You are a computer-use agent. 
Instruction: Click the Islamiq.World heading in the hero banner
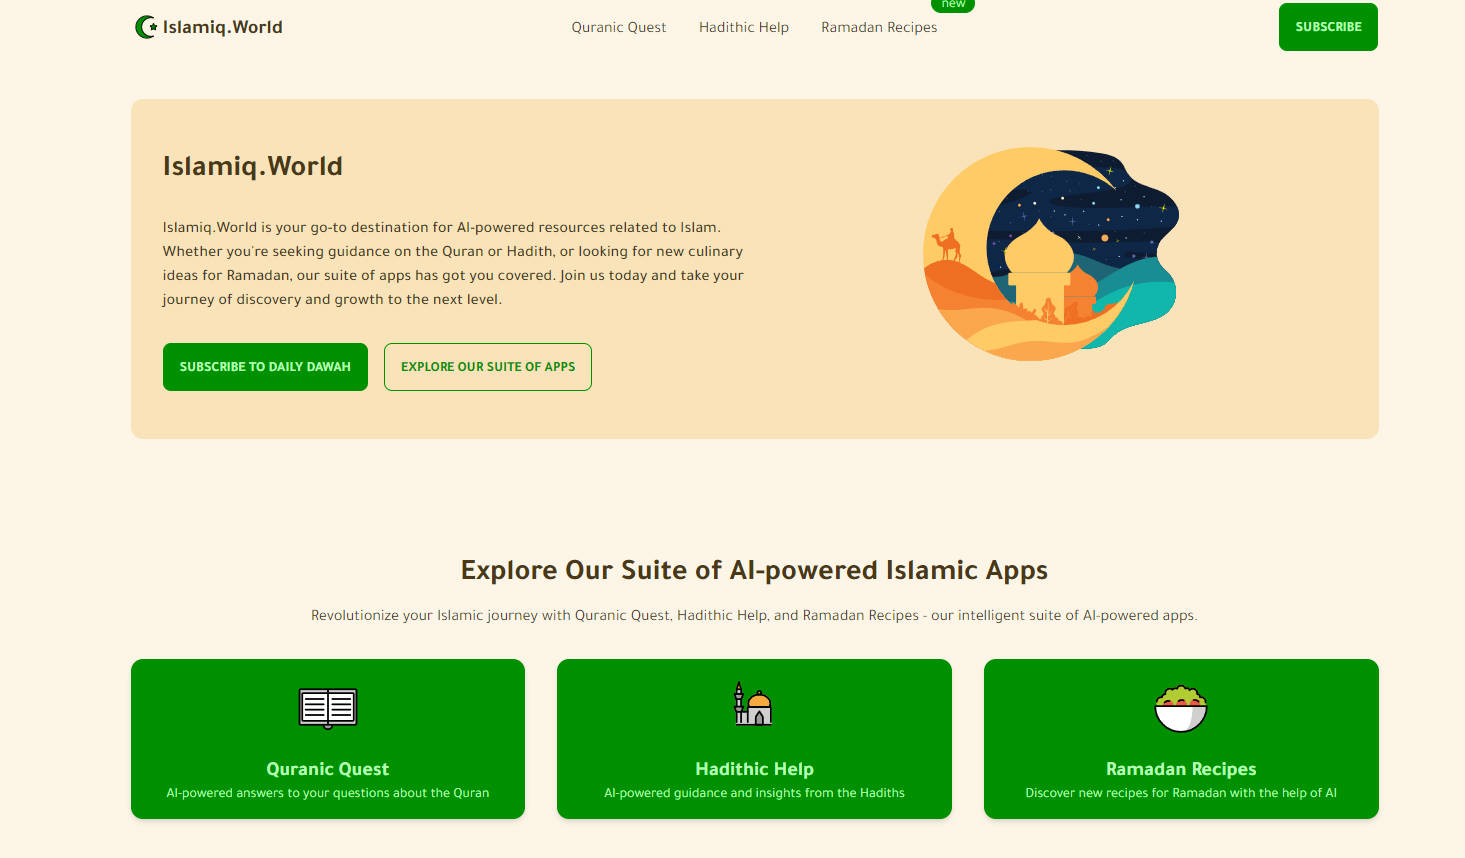point(252,166)
